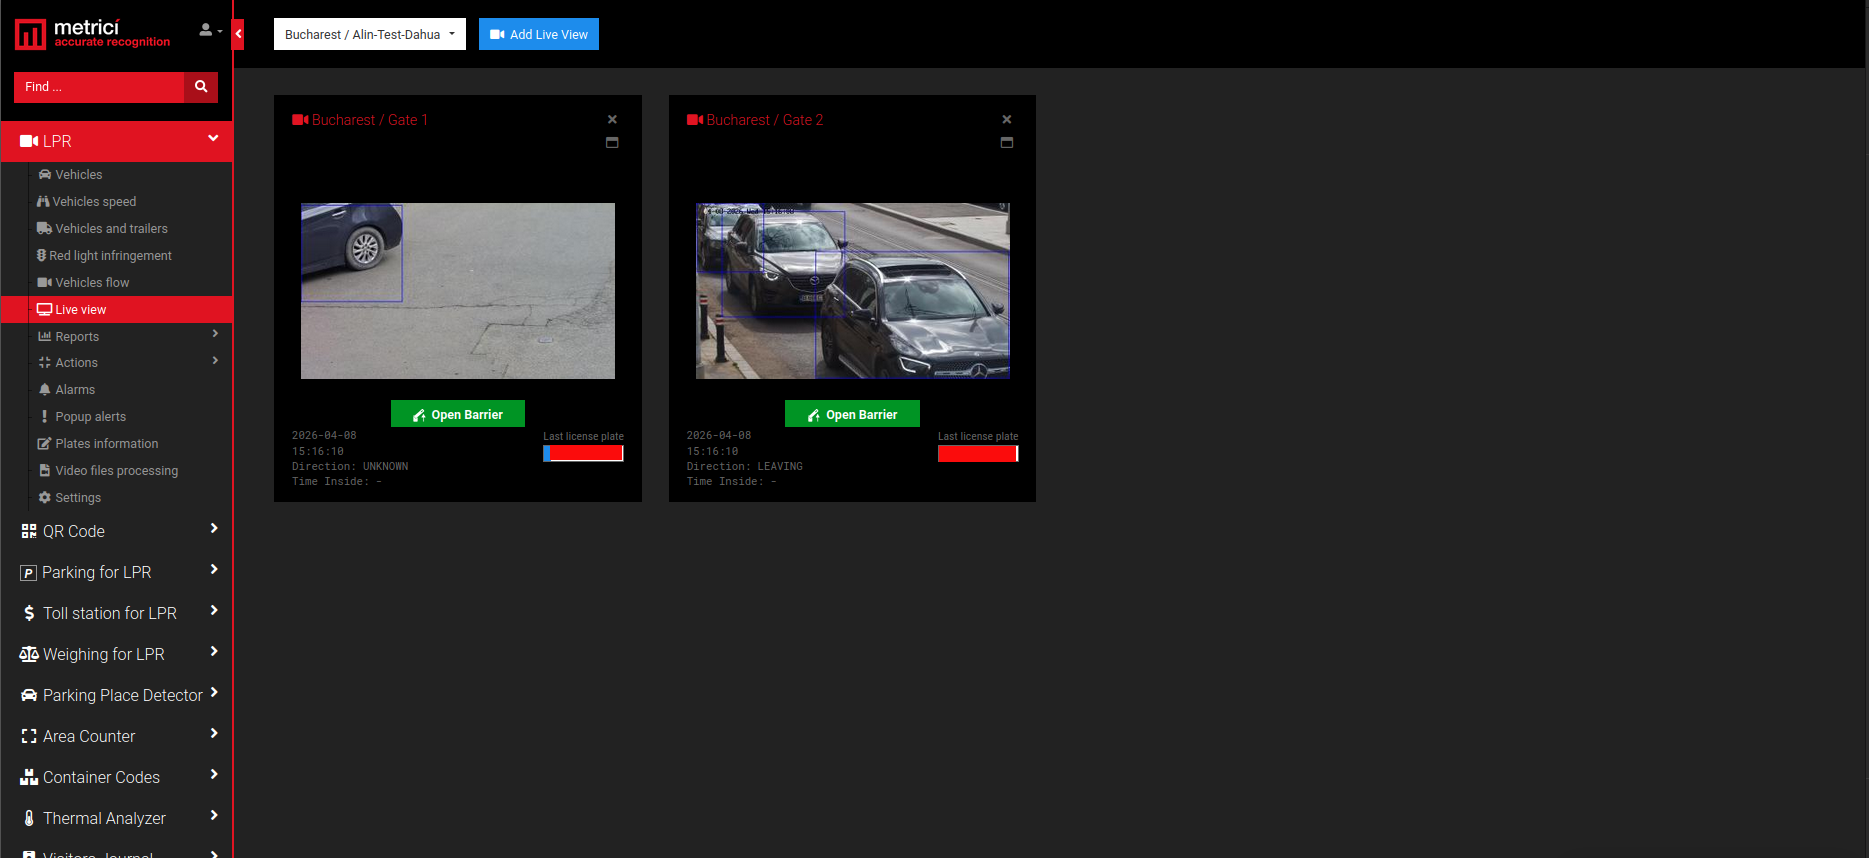Image resolution: width=1869 pixels, height=858 pixels.
Task: Expand Parking Place Detector module
Action: [x=116, y=695]
